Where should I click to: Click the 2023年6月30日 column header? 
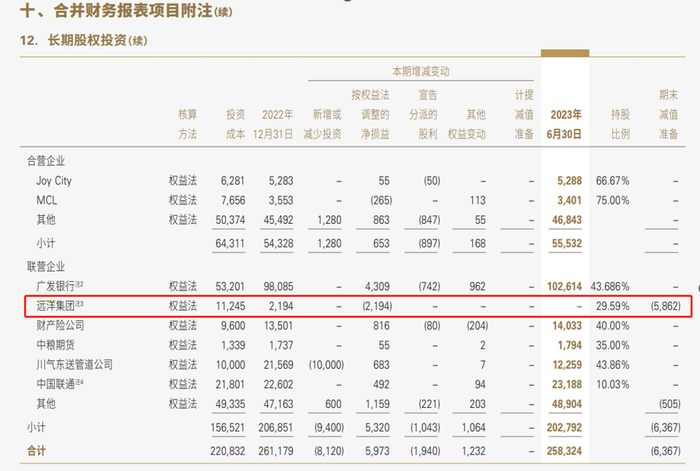point(565,124)
